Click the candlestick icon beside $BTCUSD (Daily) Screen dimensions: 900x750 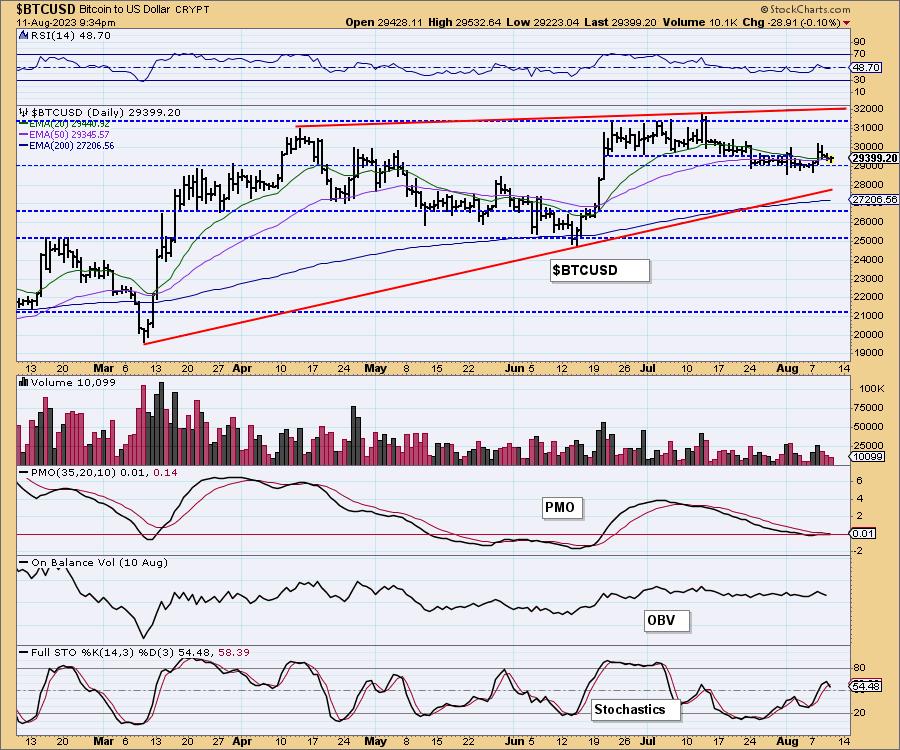point(24,112)
